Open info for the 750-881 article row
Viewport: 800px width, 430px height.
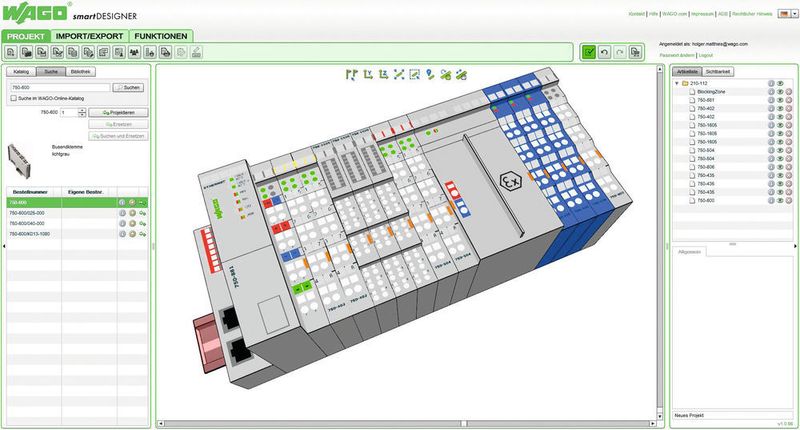(771, 100)
